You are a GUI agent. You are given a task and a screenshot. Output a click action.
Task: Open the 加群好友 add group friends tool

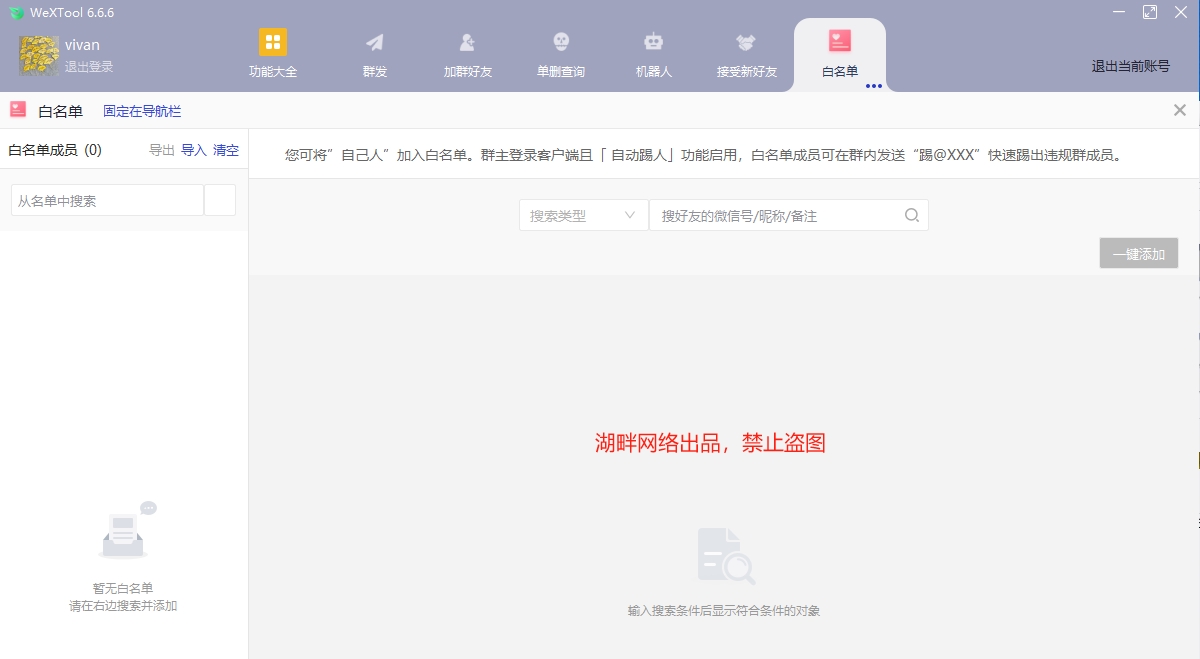coord(466,55)
